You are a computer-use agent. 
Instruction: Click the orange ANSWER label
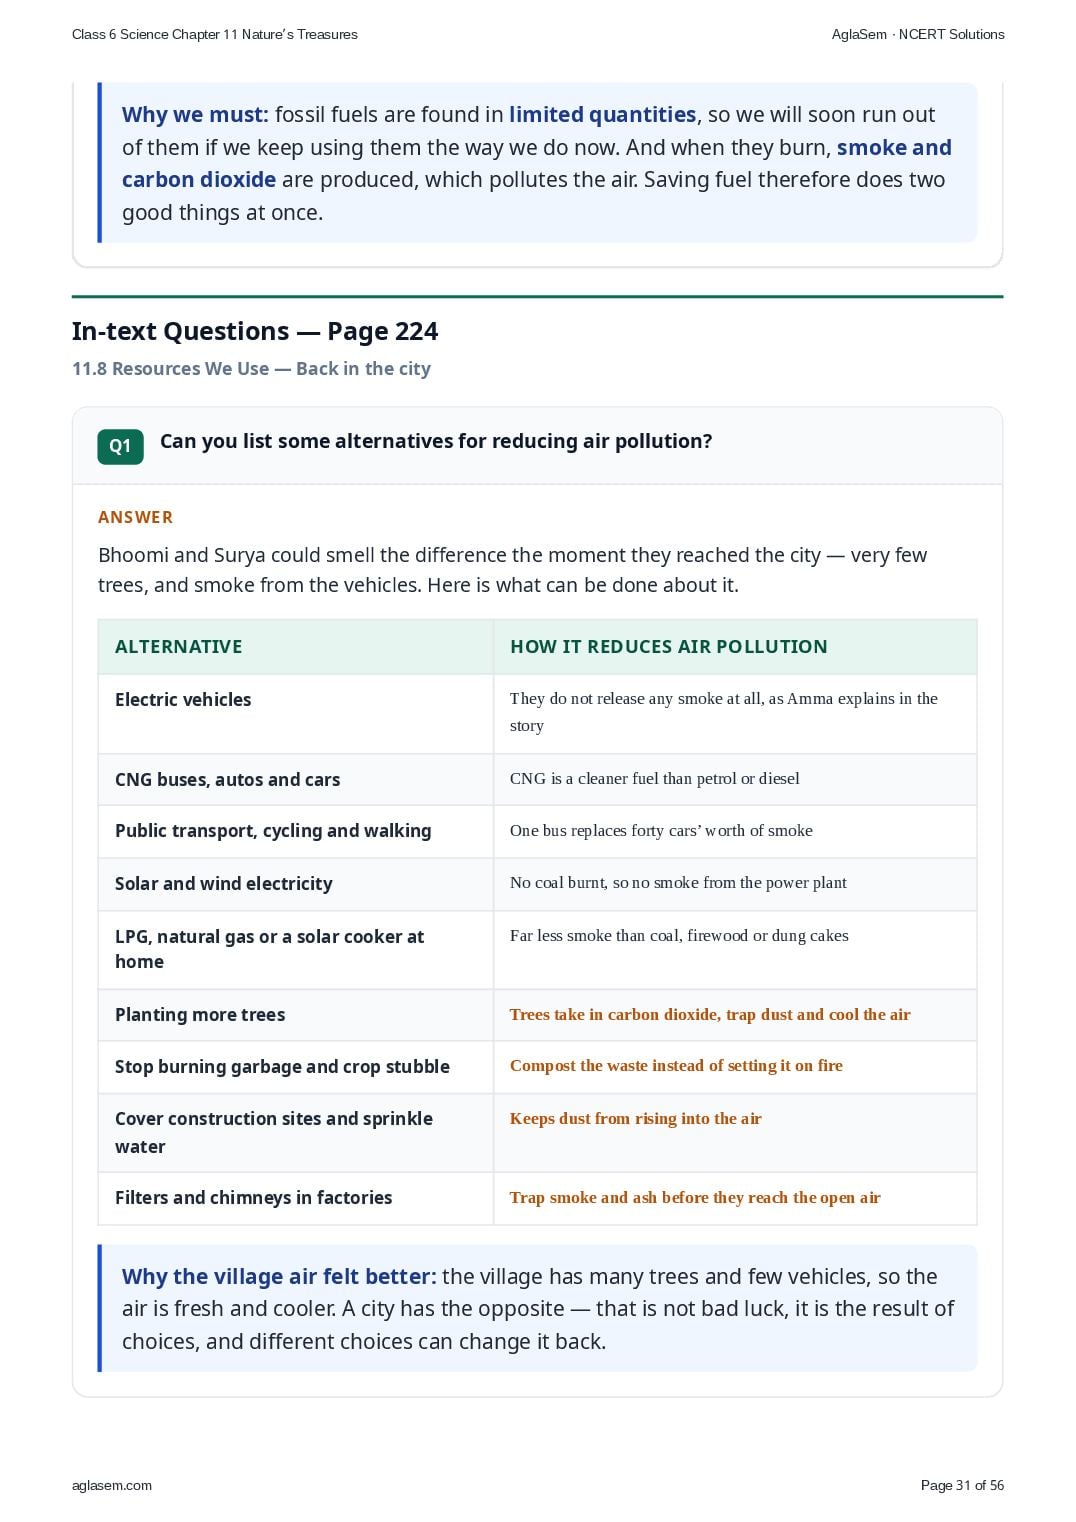[x=136, y=517]
